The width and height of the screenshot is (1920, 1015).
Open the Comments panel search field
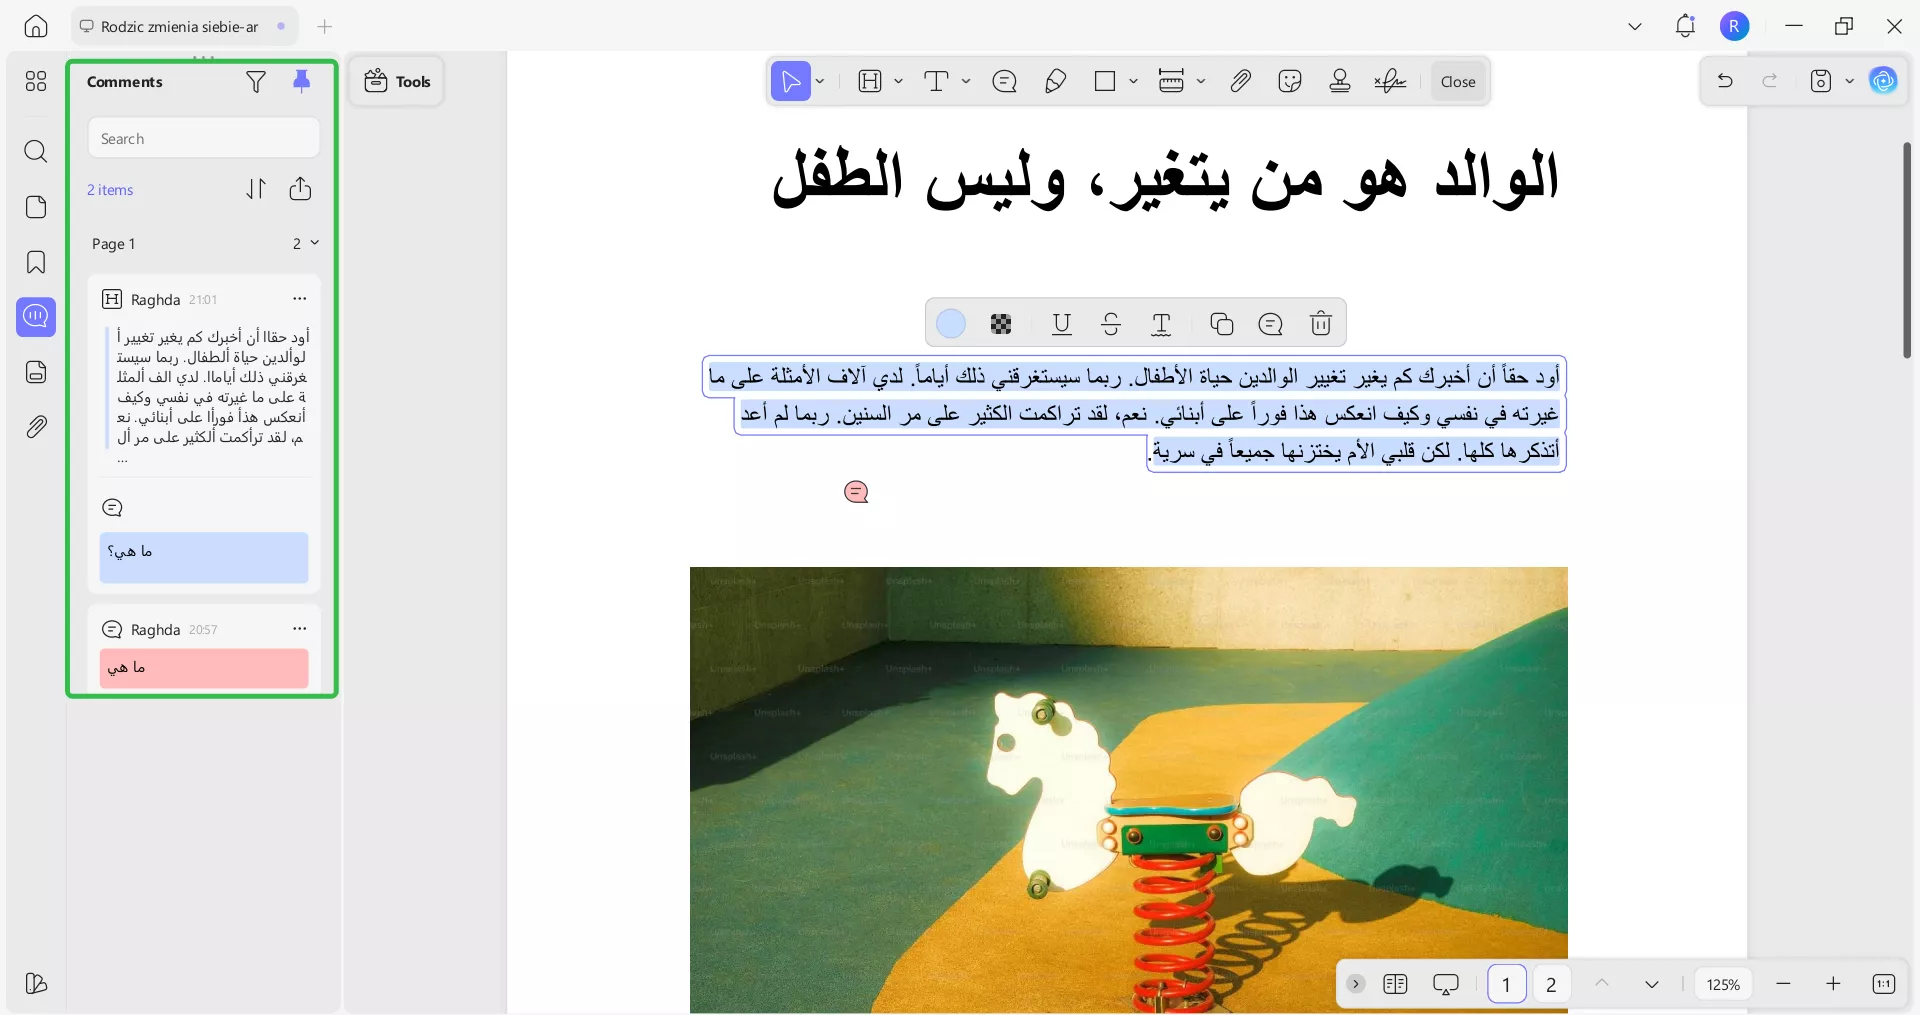203,137
